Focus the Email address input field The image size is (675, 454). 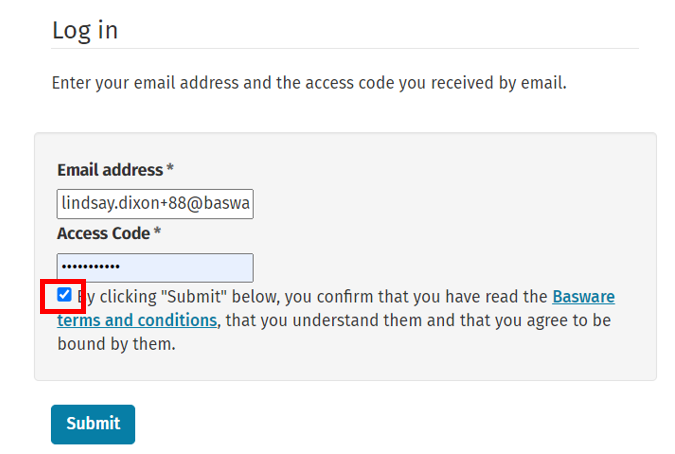[155, 204]
